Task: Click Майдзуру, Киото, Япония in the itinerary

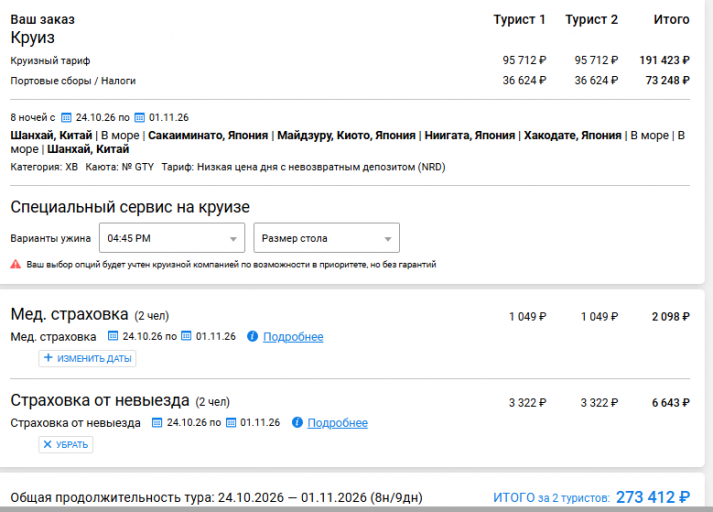Action: (x=346, y=136)
